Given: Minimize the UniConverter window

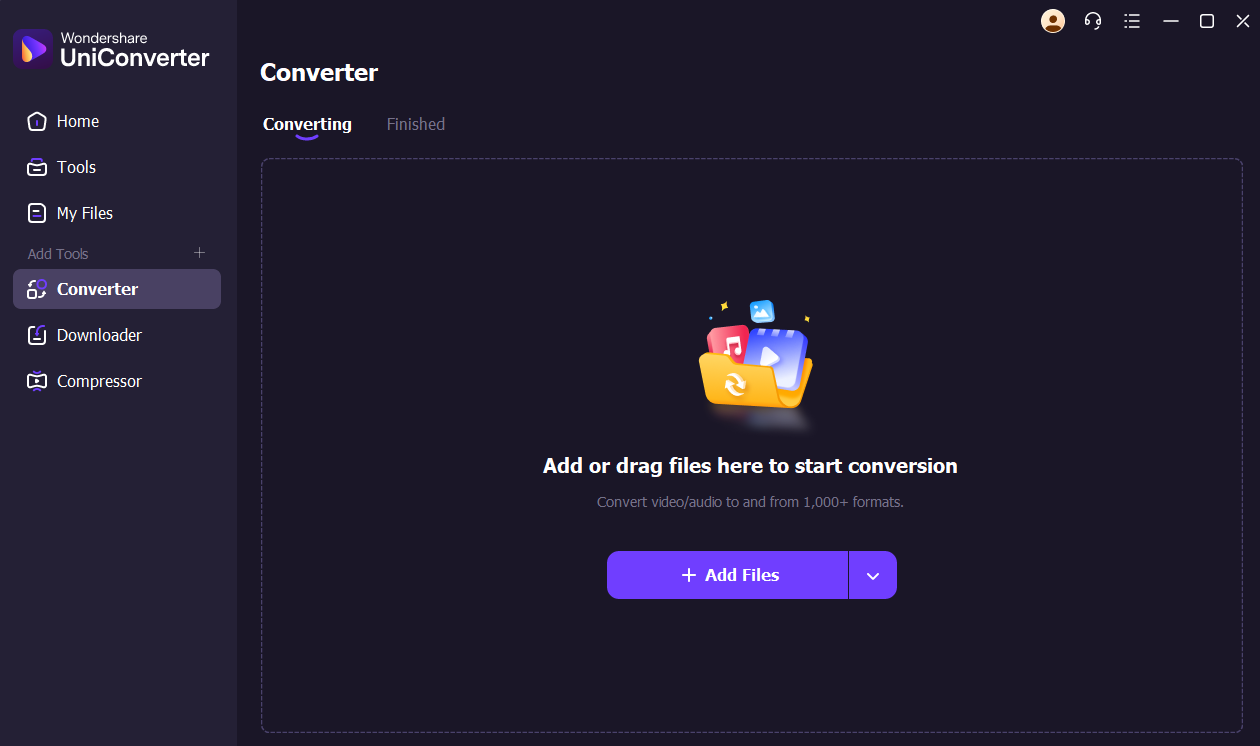Looking at the screenshot, I should click(1171, 21).
